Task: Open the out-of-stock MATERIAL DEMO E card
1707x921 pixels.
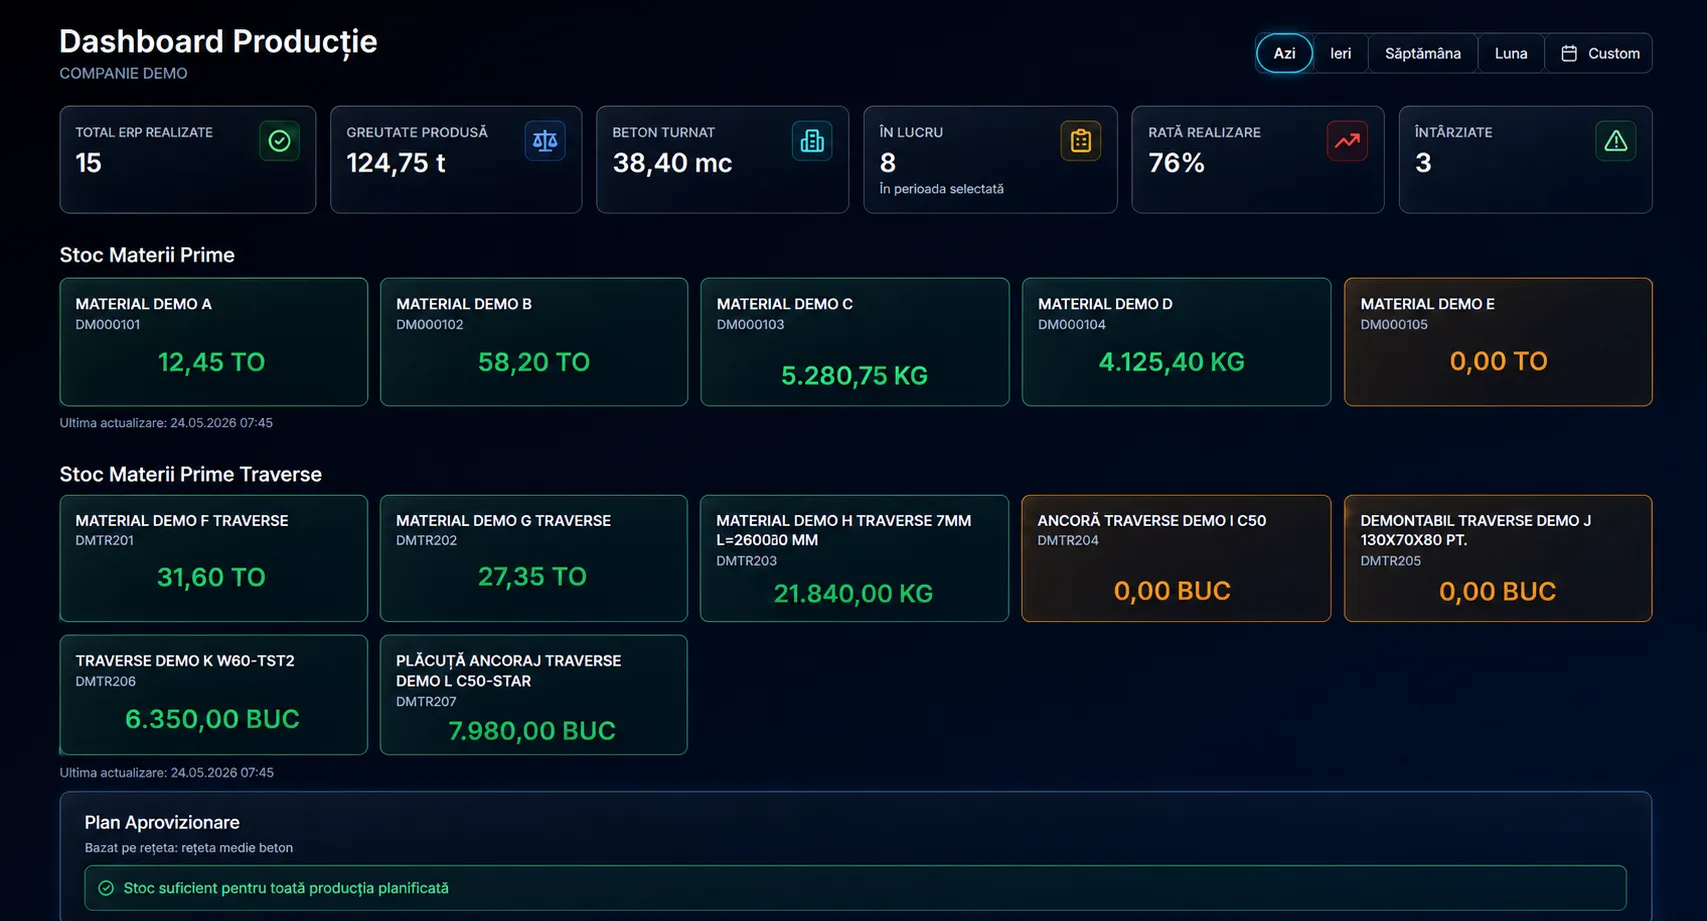Action: (1498, 342)
